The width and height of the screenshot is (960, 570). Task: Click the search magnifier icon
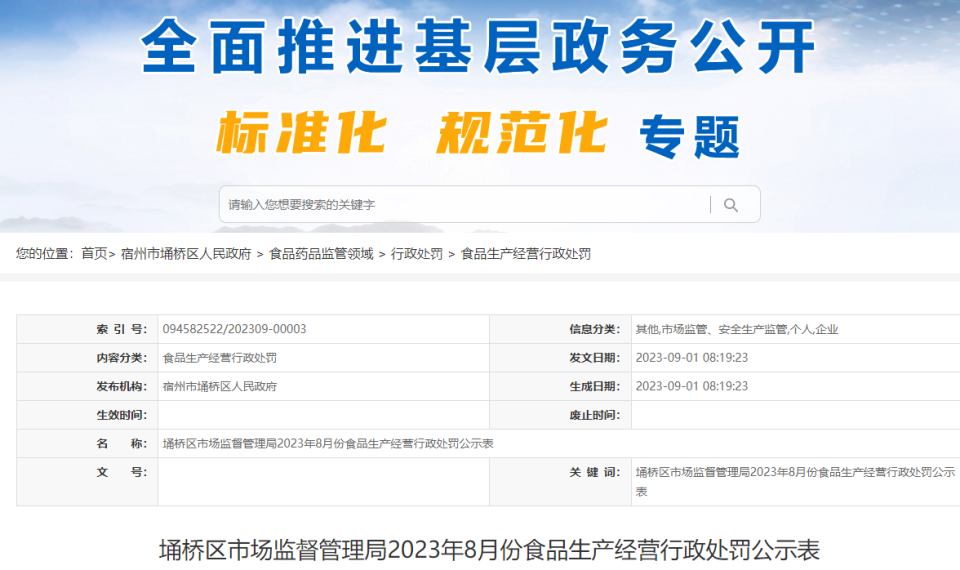click(x=730, y=205)
